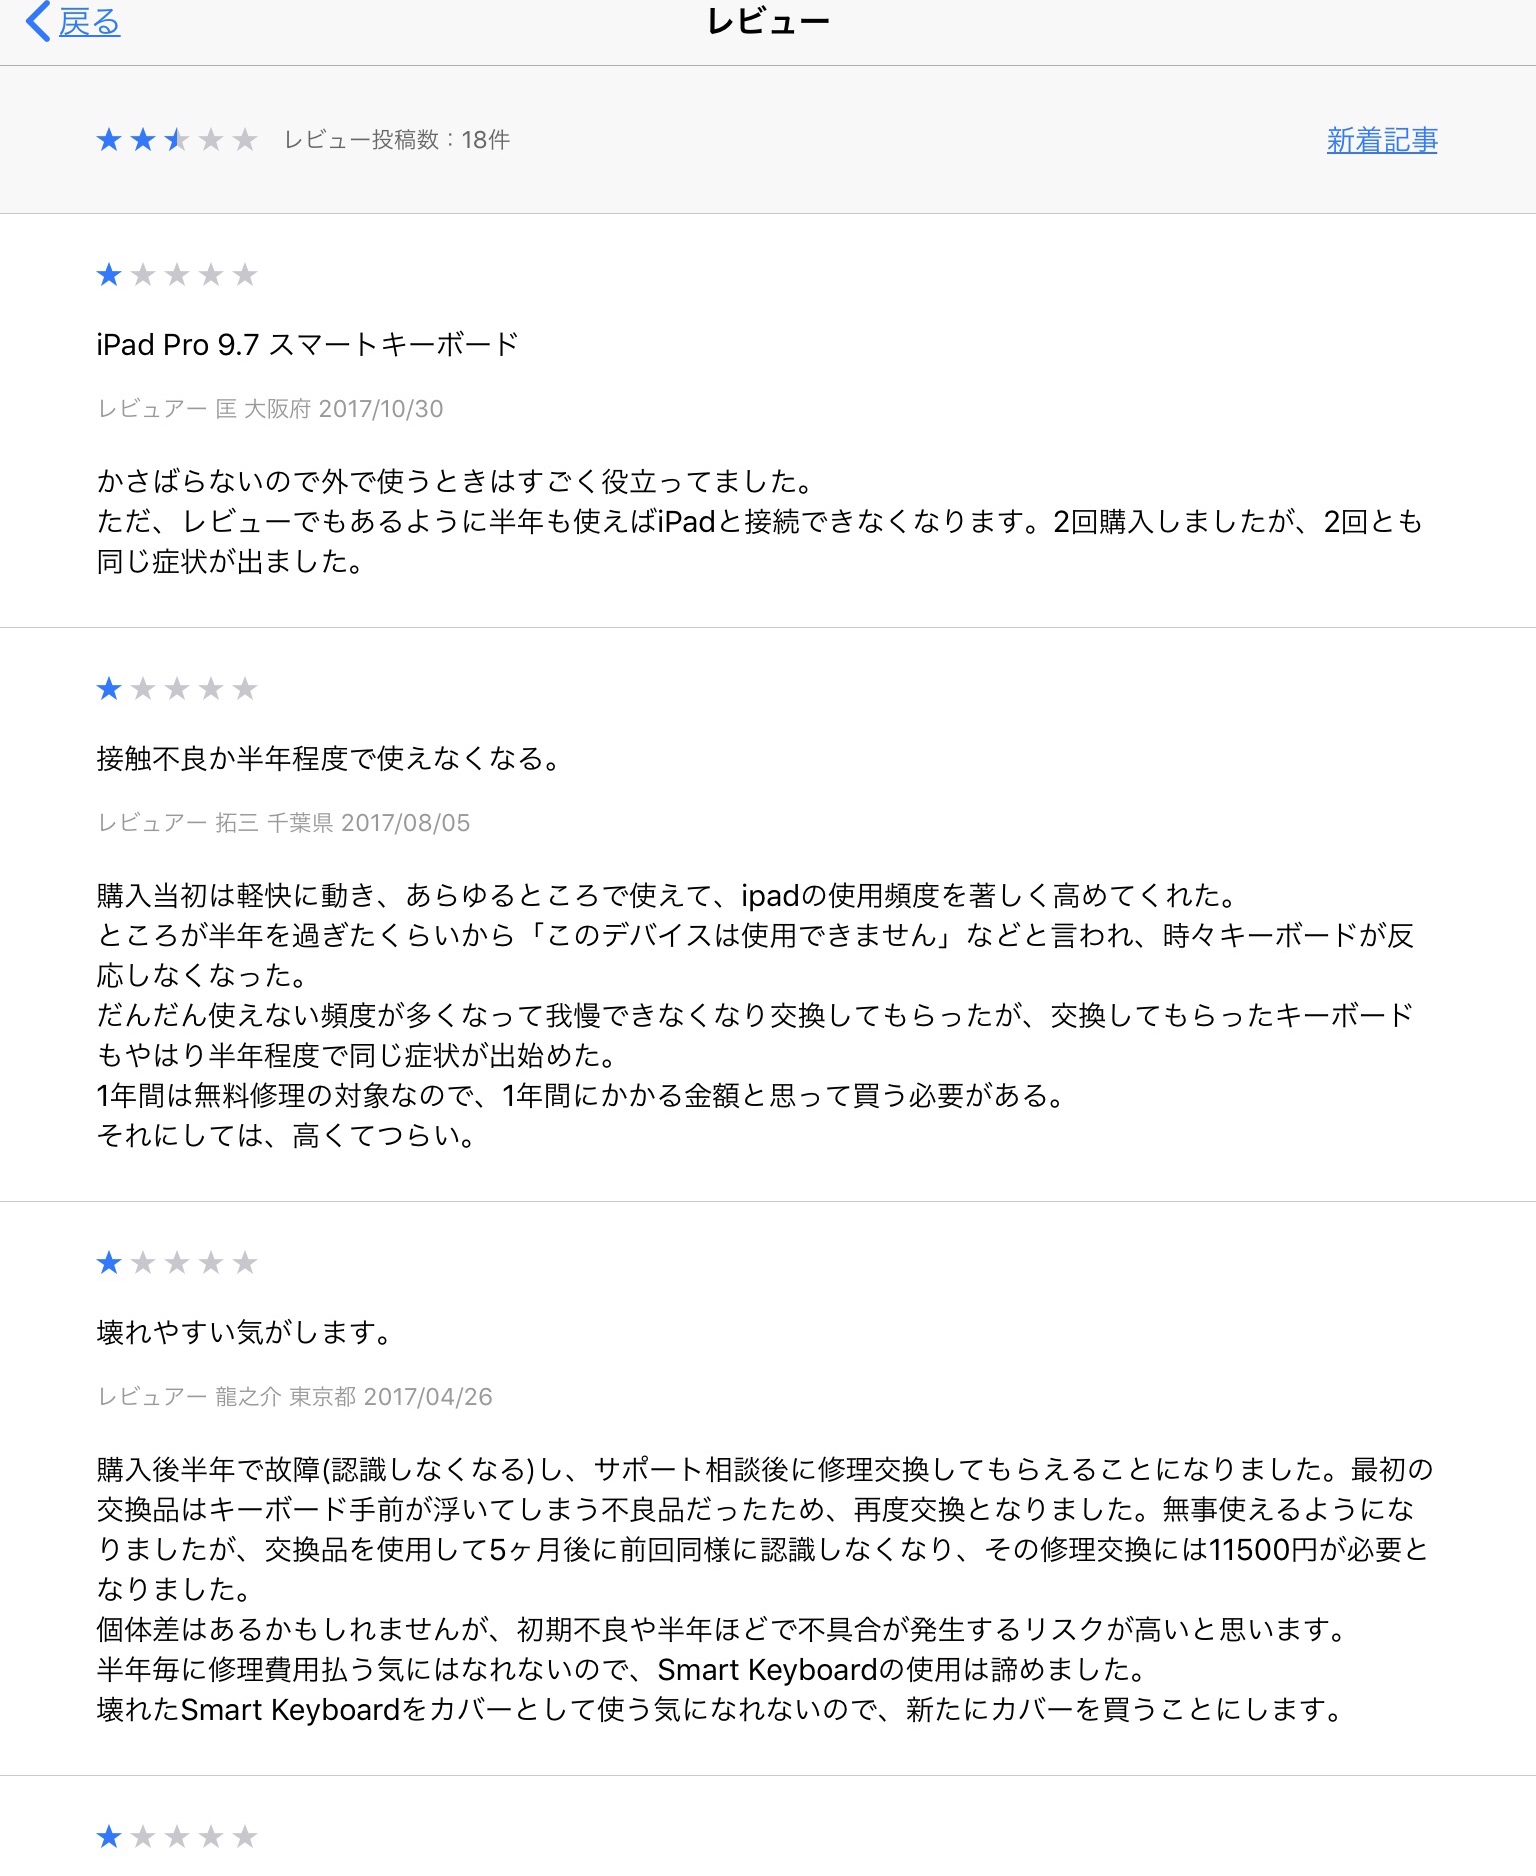Click first blue star of overall rating
This screenshot has height=1876, width=1536.
109,140
